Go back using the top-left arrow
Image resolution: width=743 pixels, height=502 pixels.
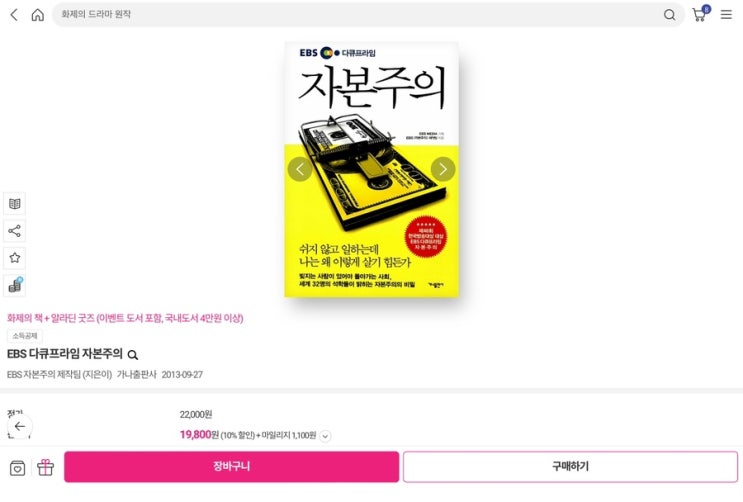(14, 15)
